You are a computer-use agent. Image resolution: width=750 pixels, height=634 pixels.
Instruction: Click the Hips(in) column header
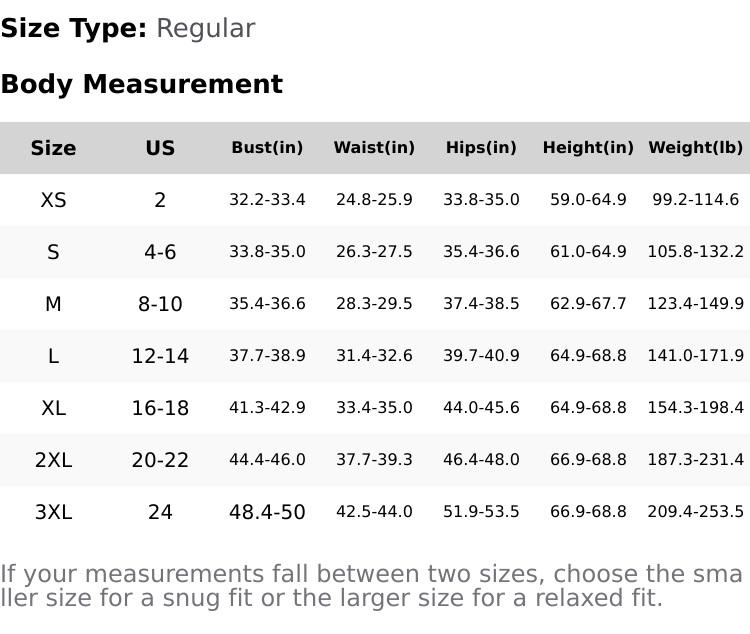481,148
